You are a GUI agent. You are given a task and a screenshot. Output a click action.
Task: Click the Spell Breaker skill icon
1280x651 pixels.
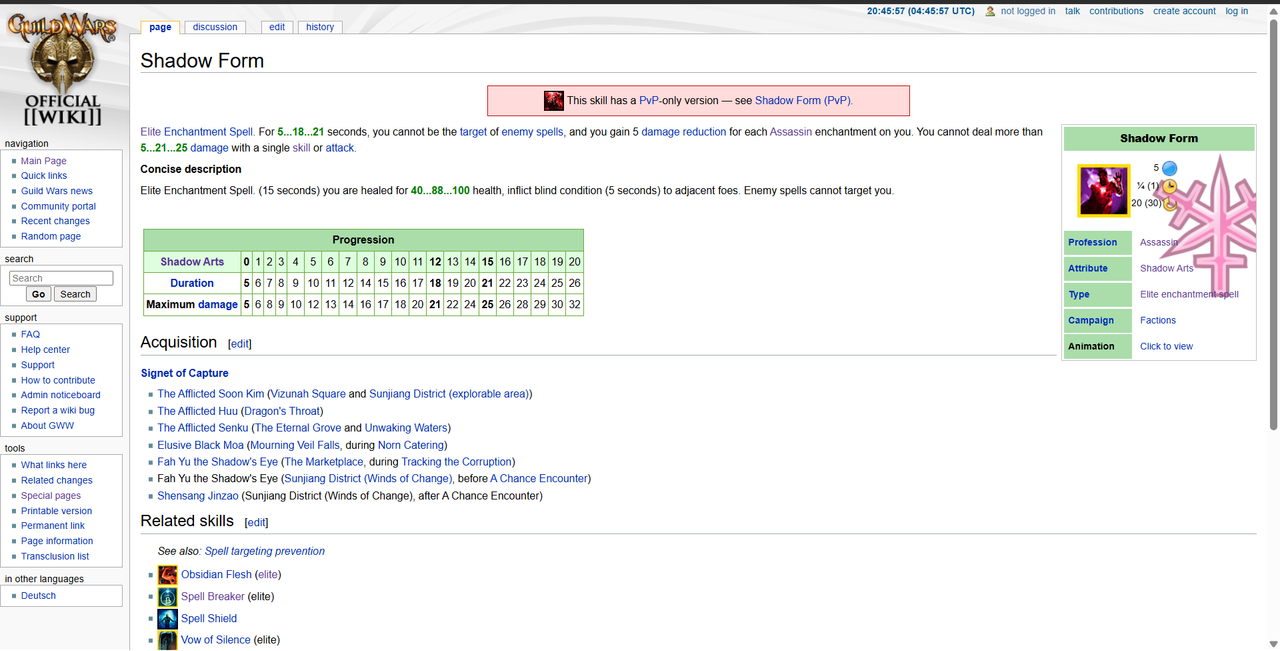167,596
